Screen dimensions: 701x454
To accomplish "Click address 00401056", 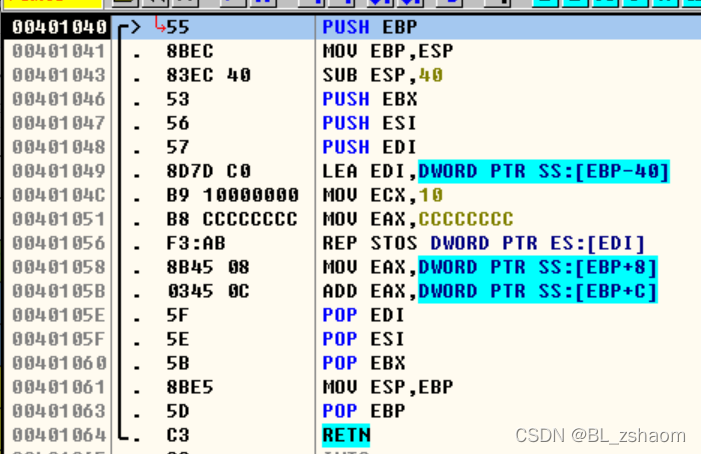I will 59,244.
